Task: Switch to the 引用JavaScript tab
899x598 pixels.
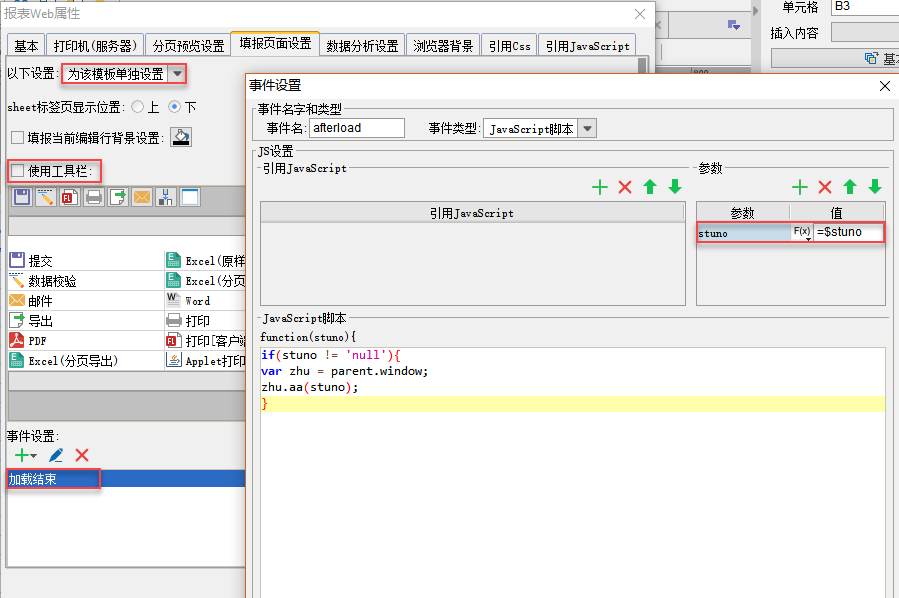Action: (588, 46)
